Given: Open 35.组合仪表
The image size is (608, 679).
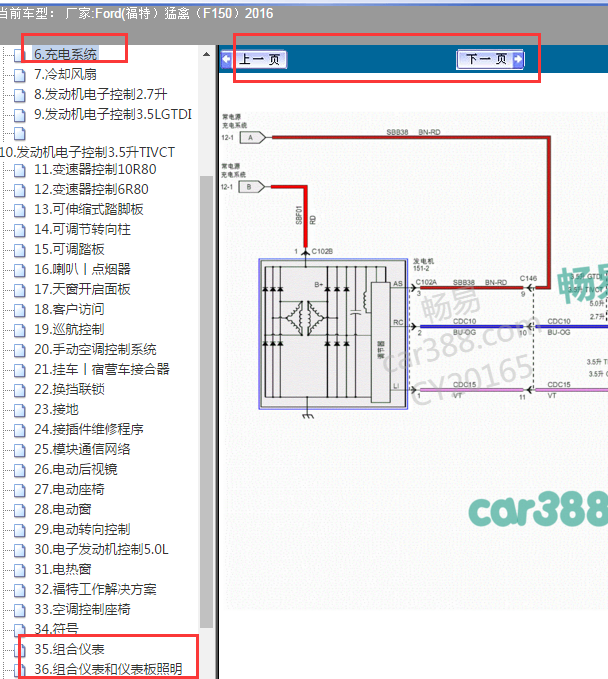Looking at the screenshot, I should [69, 649].
